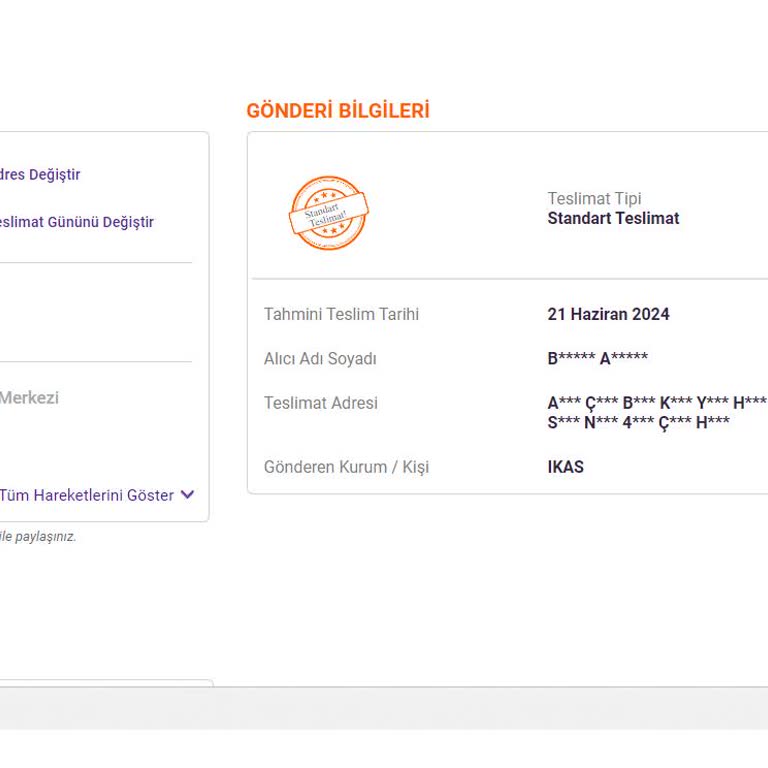Click the grey footer bar at bottom
This screenshot has height=768, width=768.
click(x=384, y=708)
